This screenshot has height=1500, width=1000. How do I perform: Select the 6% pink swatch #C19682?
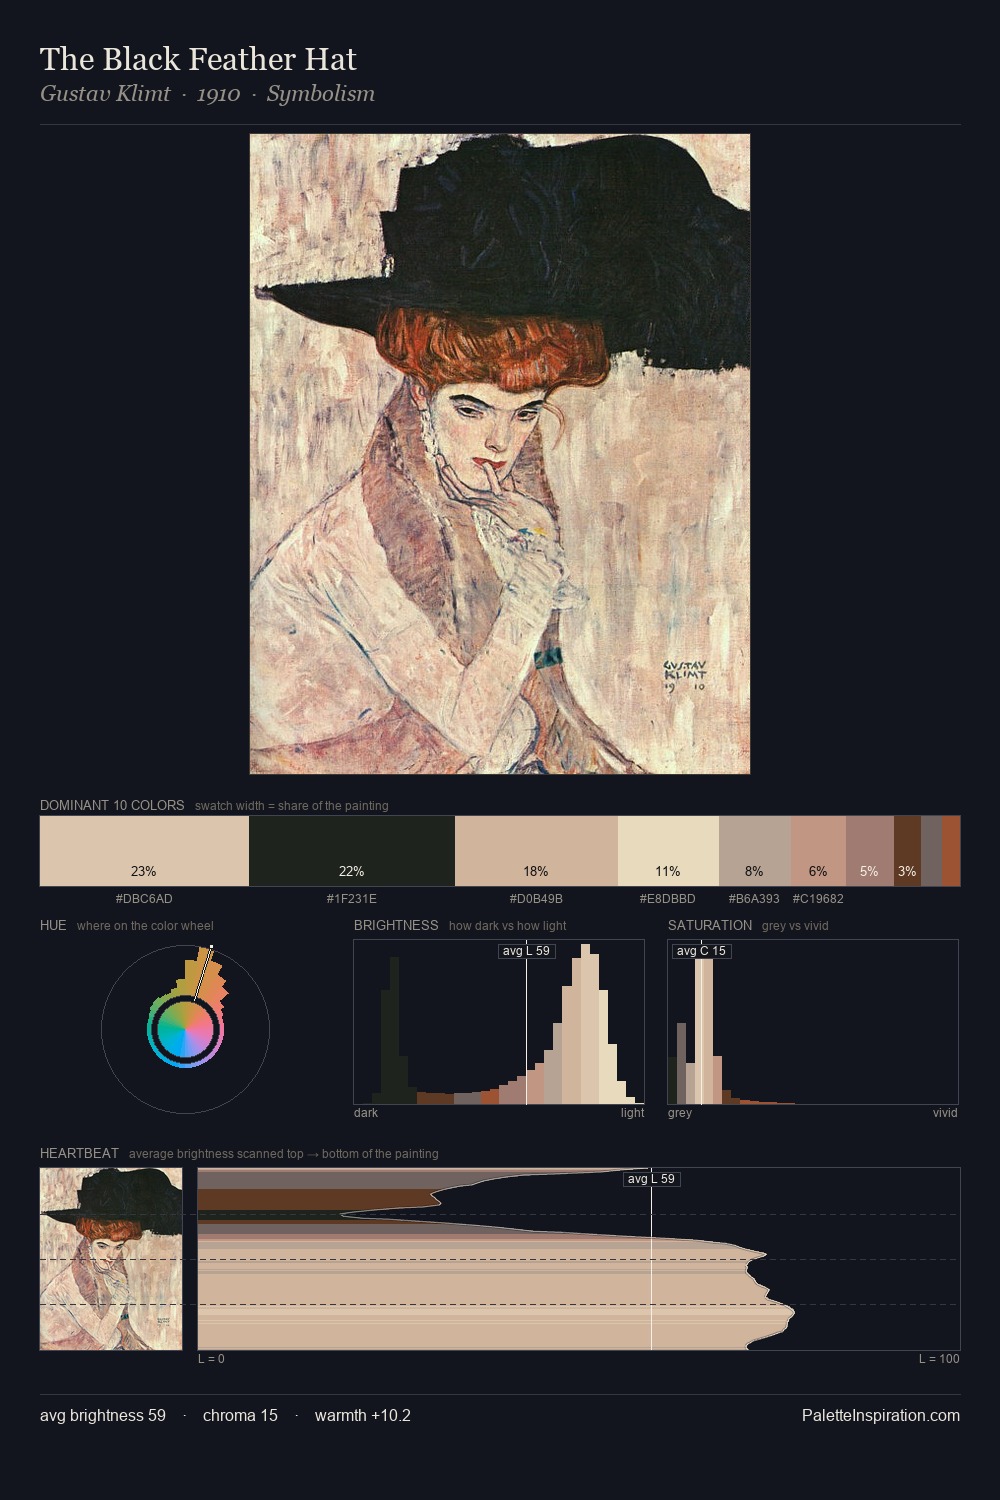(818, 851)
